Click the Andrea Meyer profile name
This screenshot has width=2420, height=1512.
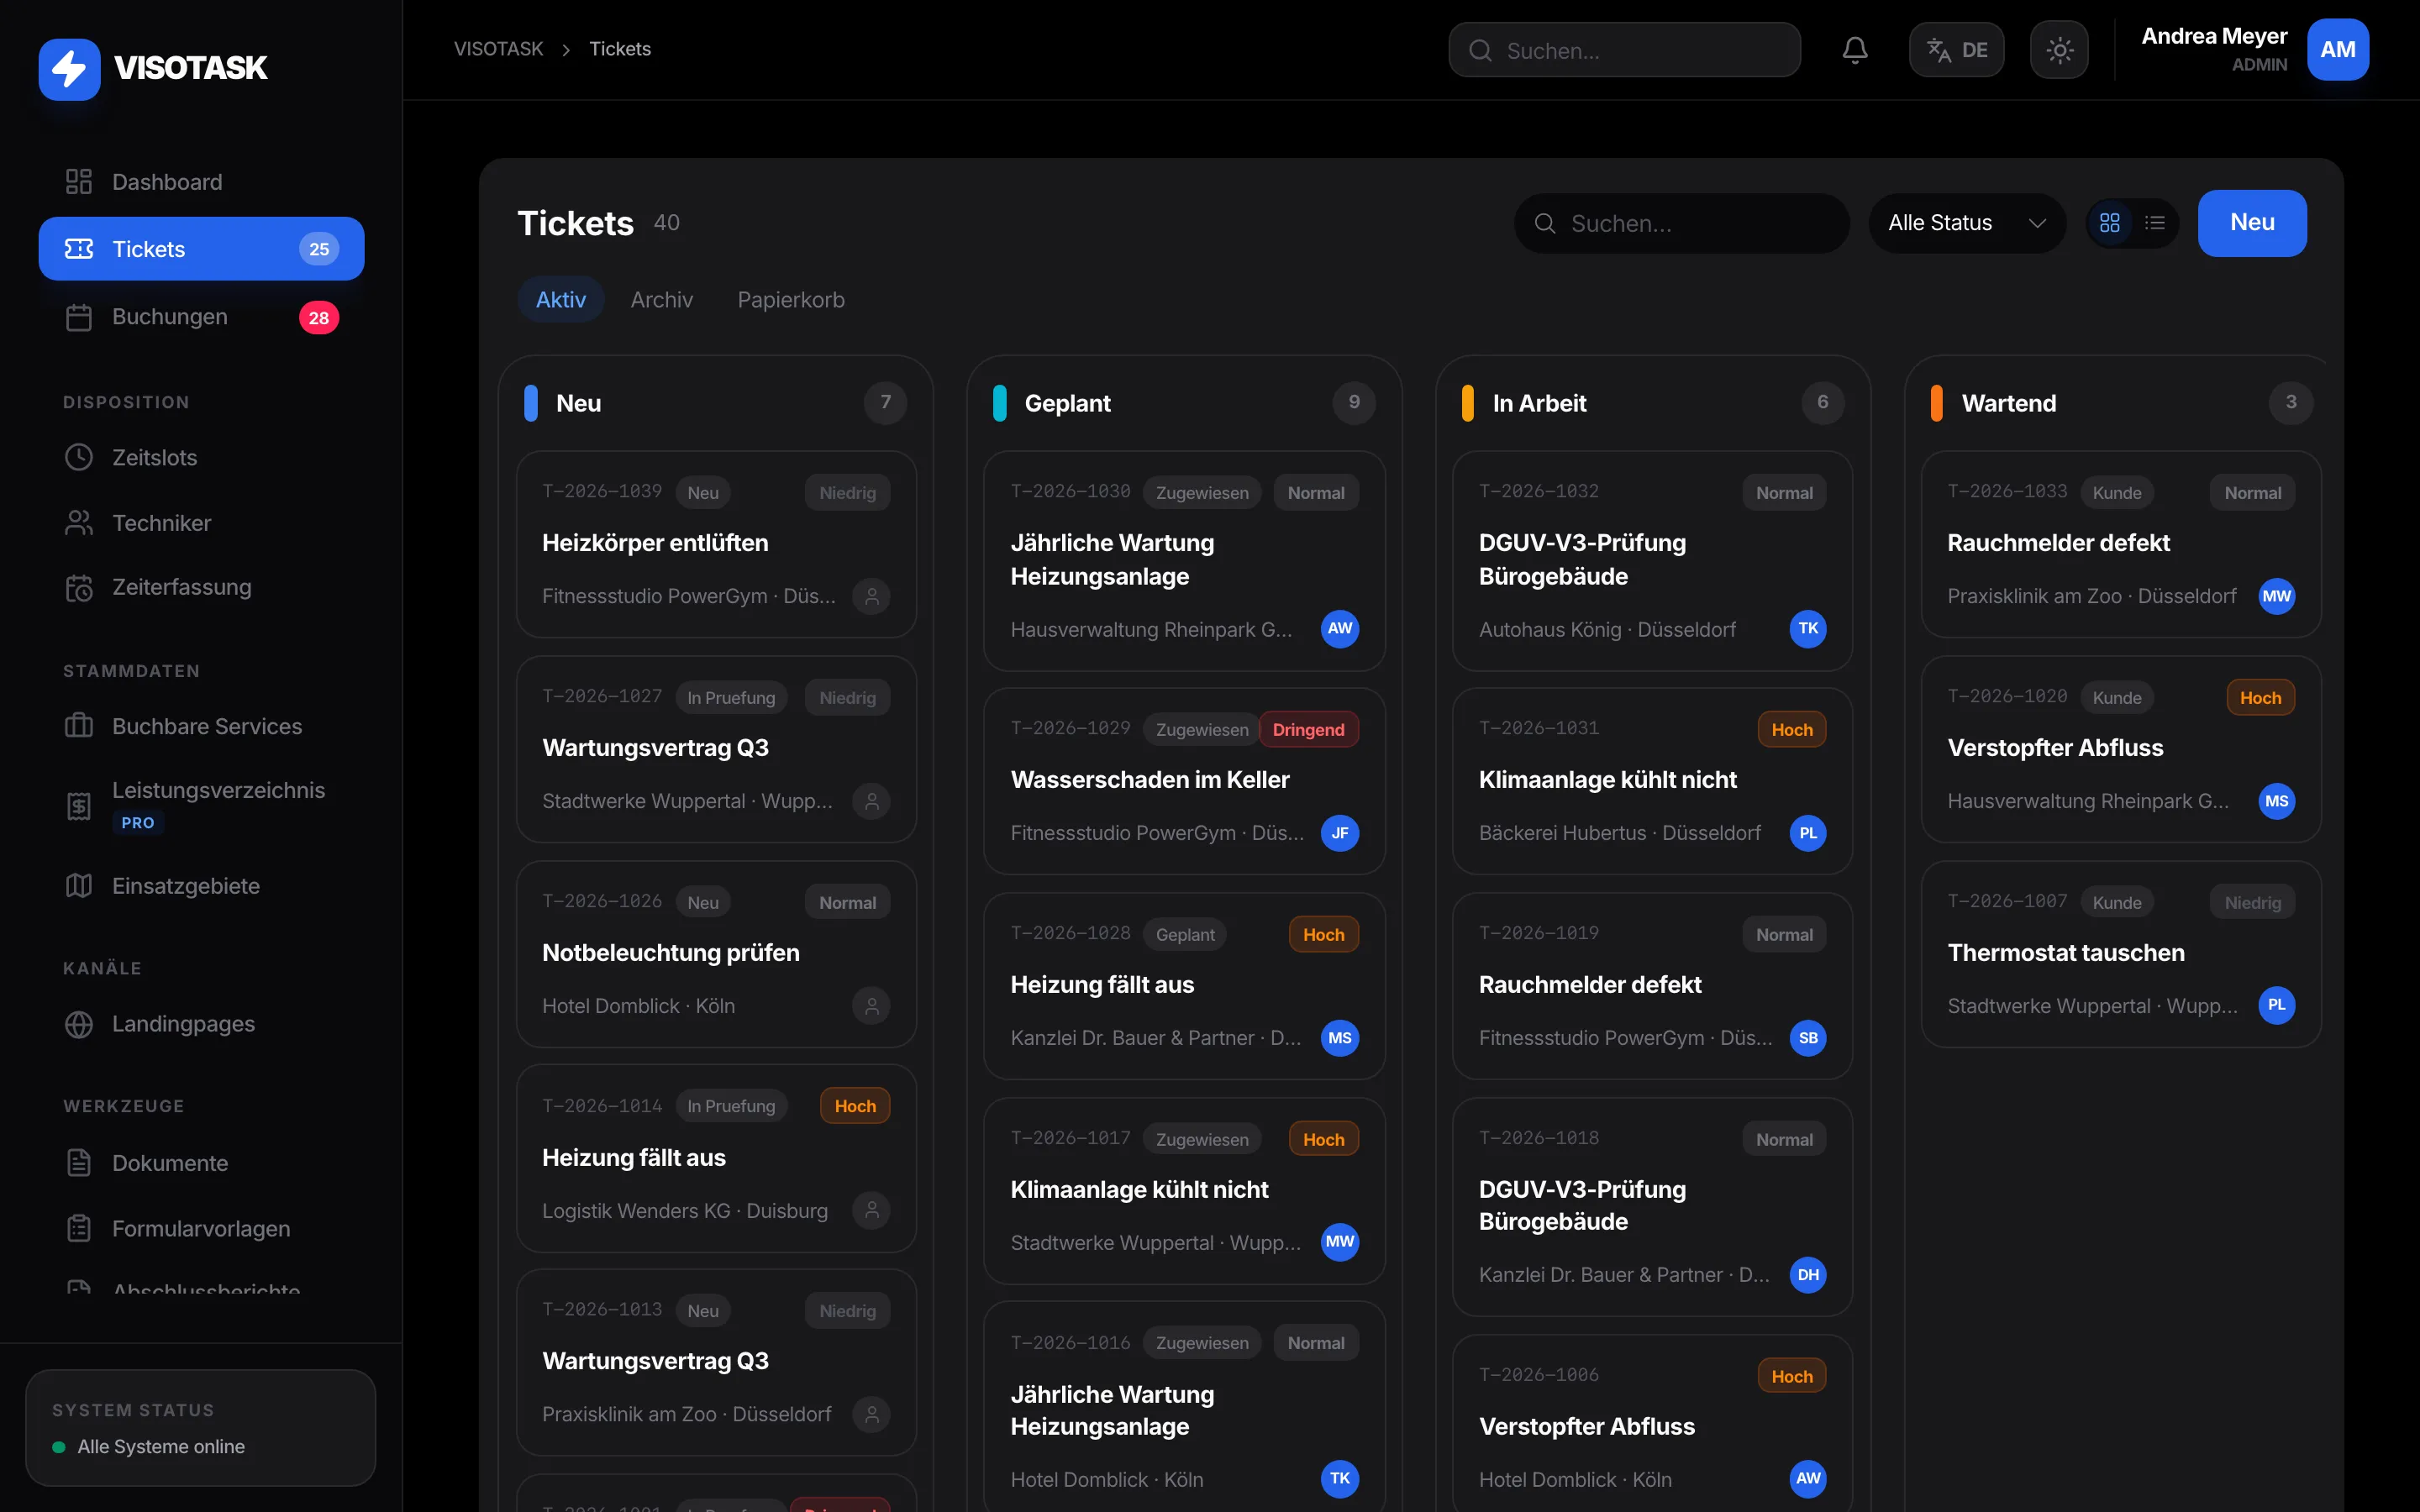(2214, 36)
